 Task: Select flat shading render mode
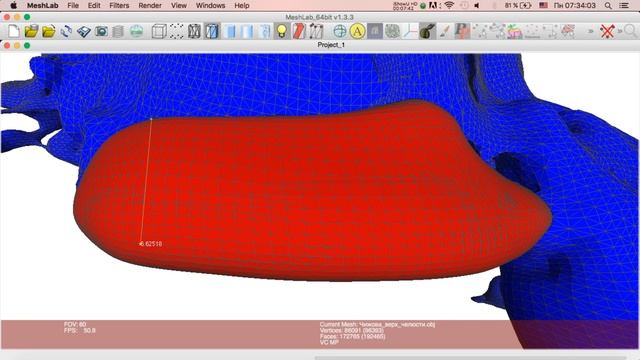click(x=247, y=31)
